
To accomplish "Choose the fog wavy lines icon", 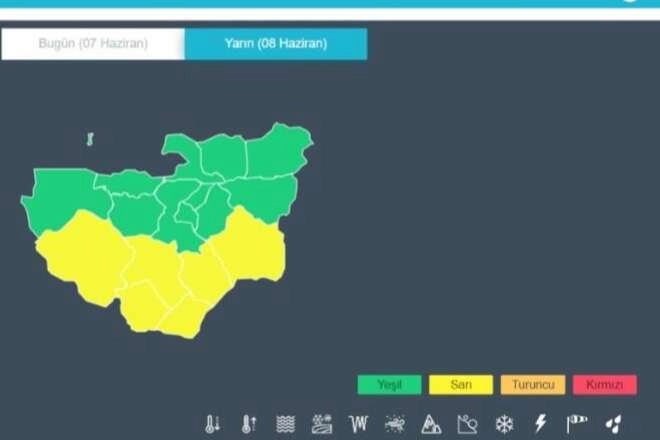I will [285, 424].
